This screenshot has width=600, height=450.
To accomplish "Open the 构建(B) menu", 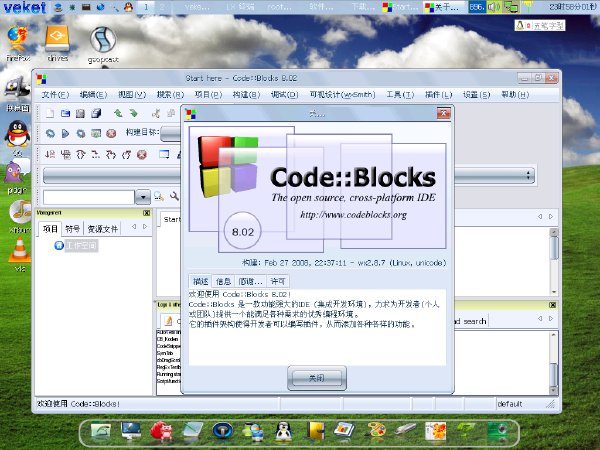I will (x=246, y=95).
